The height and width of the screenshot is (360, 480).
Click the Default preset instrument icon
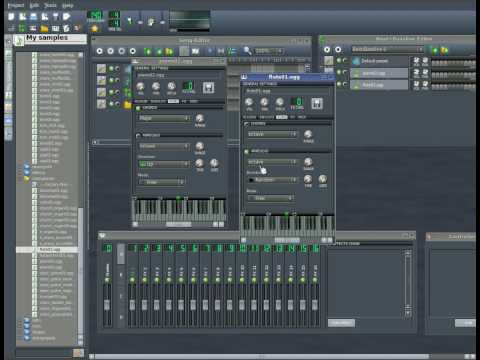[356, 61]
